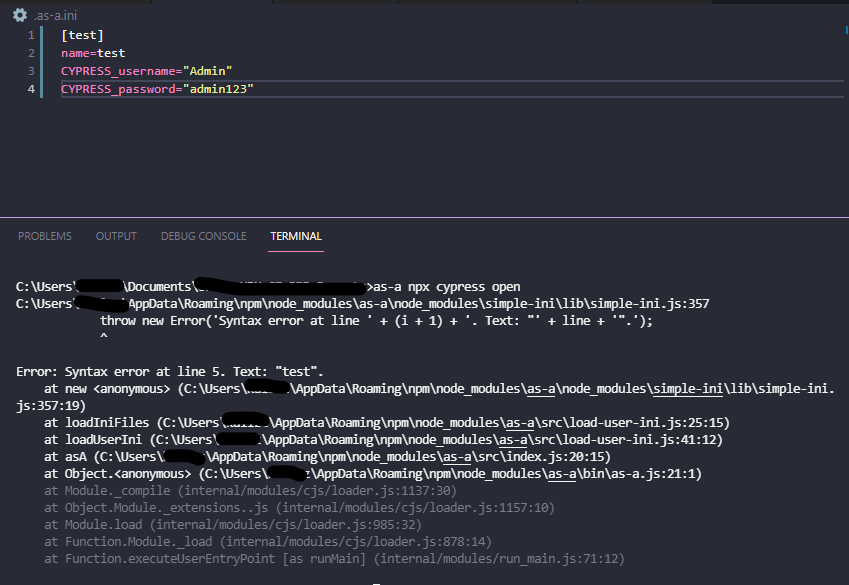This screenshot has height=585, width=849.
Task: Click the CYPRESS_username key text
Action: tap(118, 71)
